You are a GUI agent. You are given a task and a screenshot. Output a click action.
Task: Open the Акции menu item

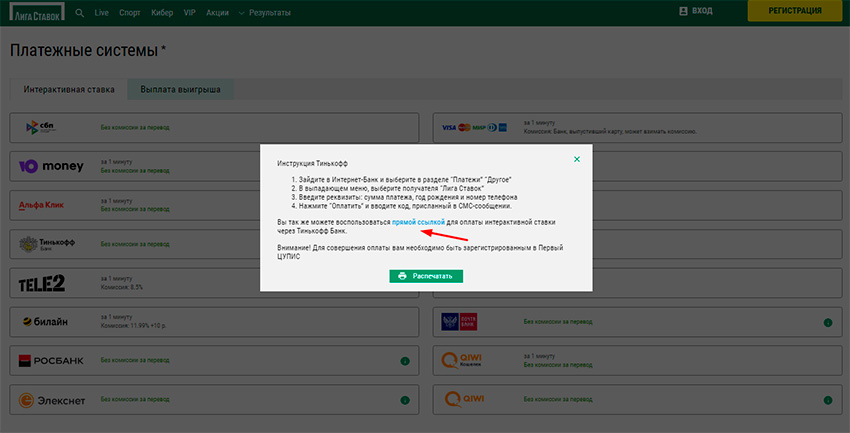217,12
